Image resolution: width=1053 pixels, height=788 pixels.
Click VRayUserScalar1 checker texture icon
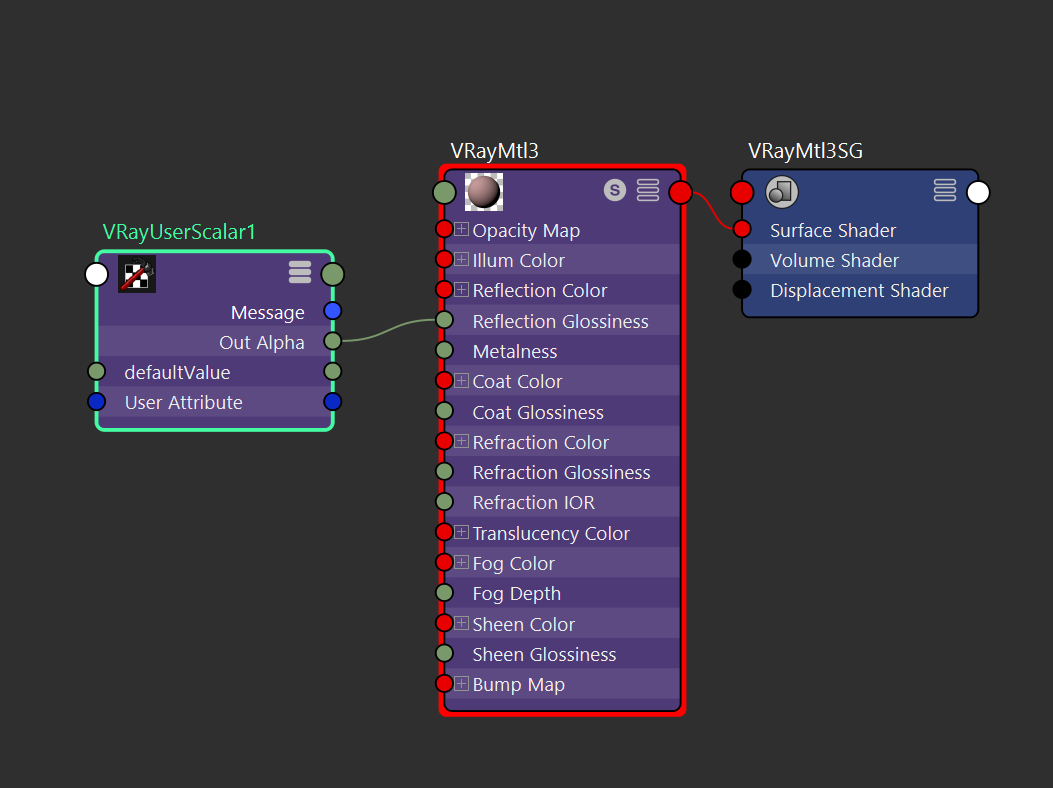(137, 274)
